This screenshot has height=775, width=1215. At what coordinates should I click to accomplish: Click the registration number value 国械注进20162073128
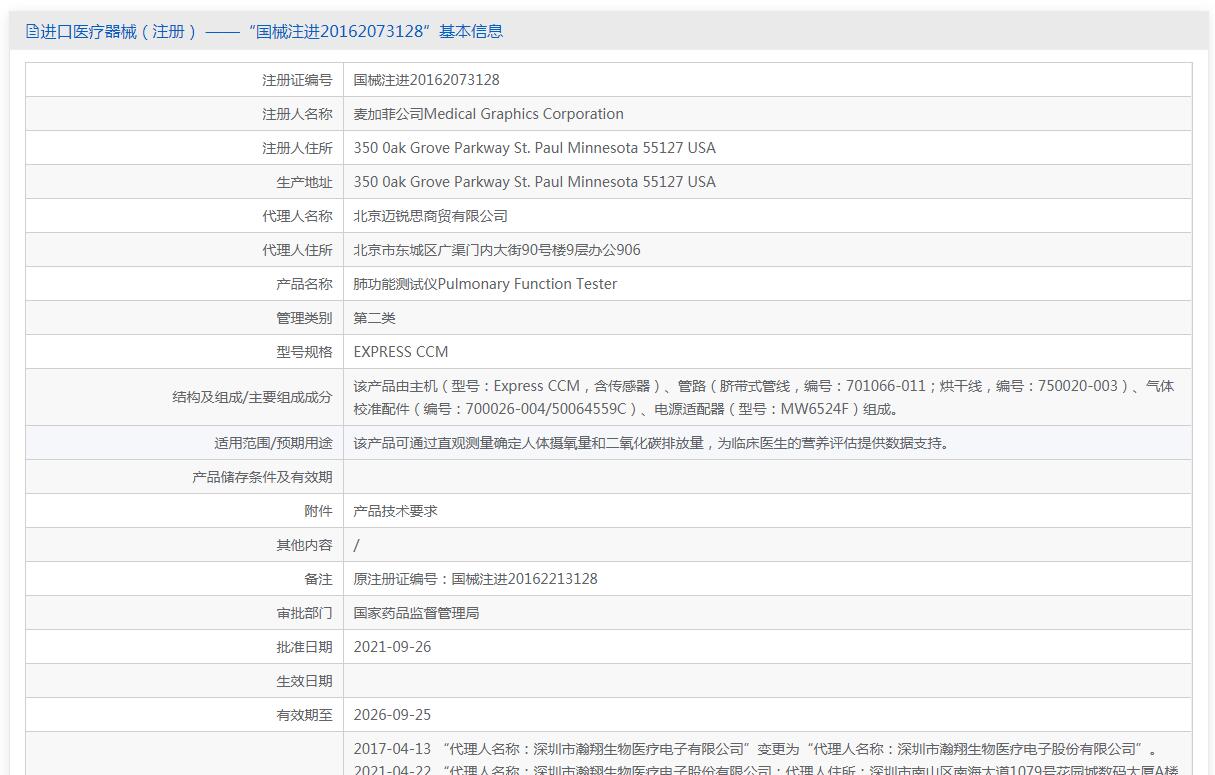coord(426,80)
